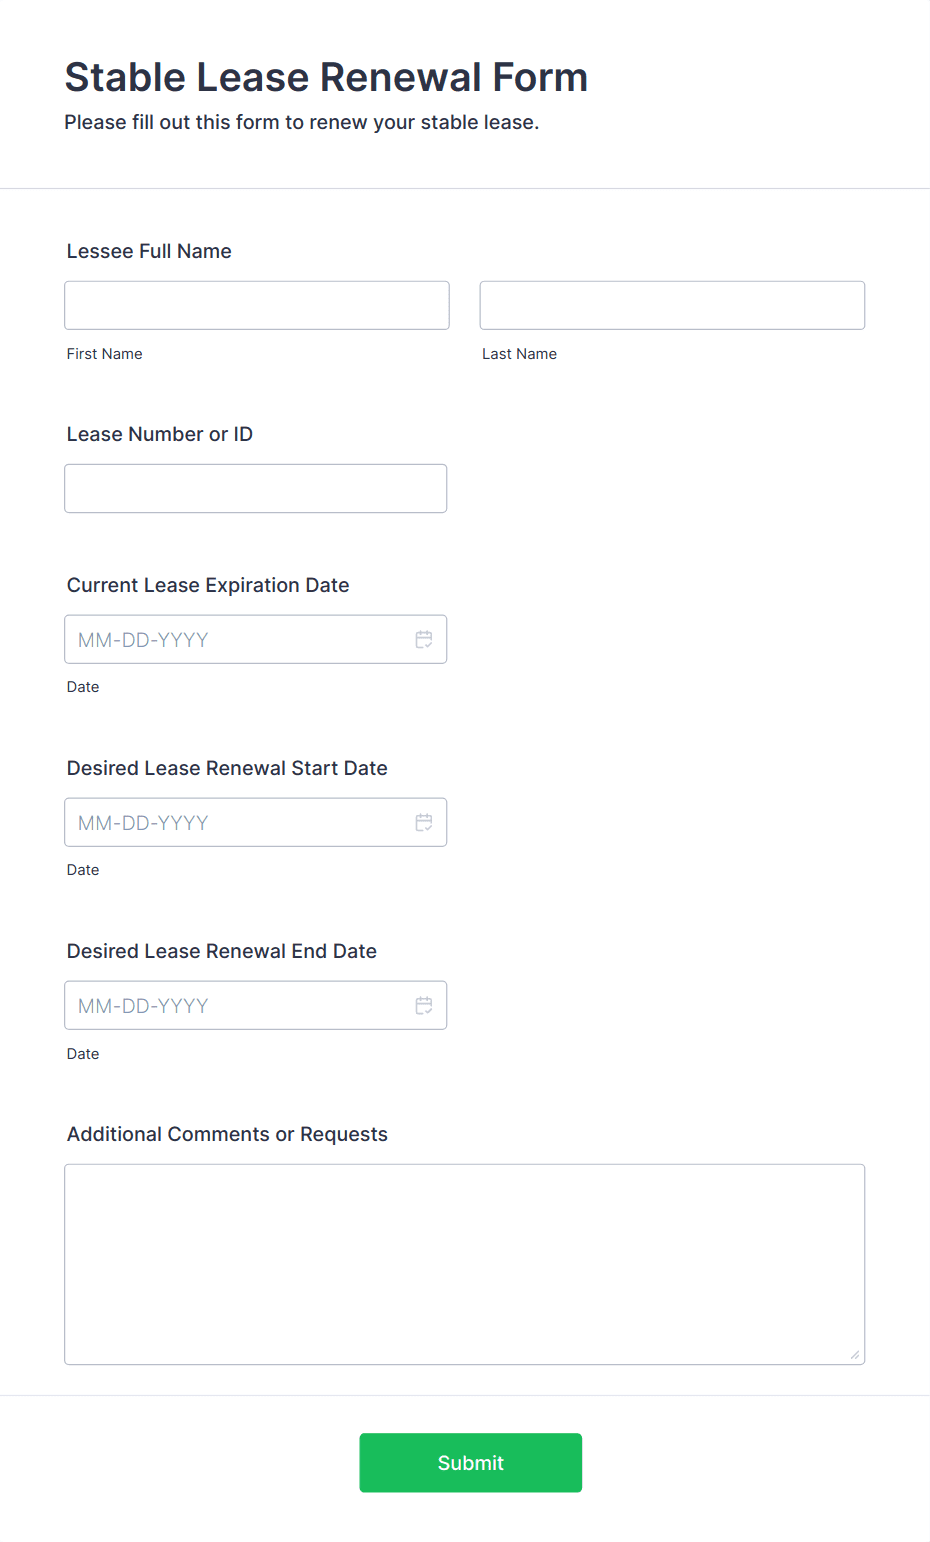Click the Last Name sublabel
Screen dimensions: 930x1542
tap(520, 354)
